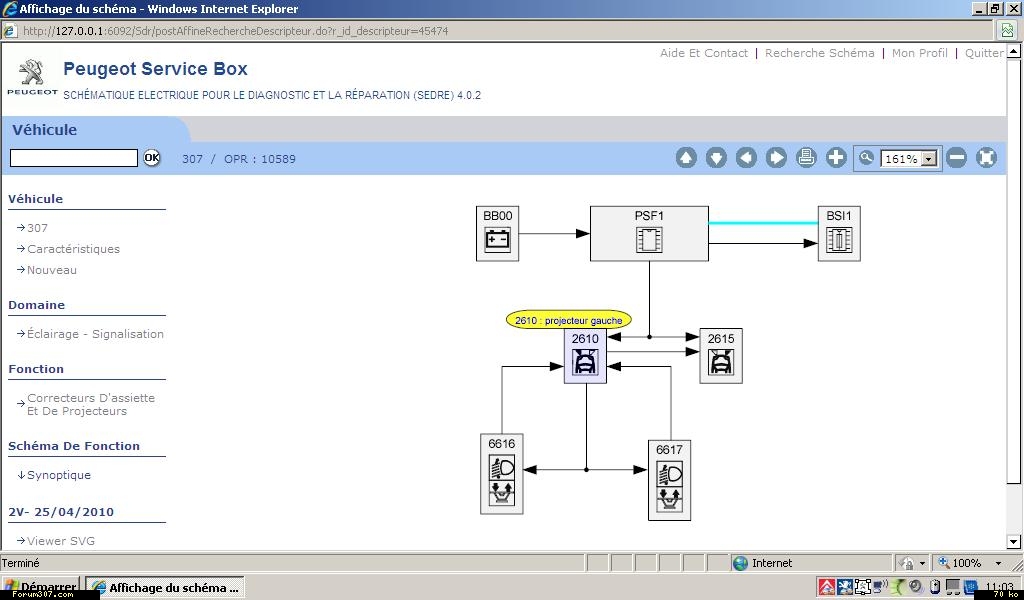Click the red tray icon in the system tray
This screenshot has height=600, width=1024.
pos(826,587)
